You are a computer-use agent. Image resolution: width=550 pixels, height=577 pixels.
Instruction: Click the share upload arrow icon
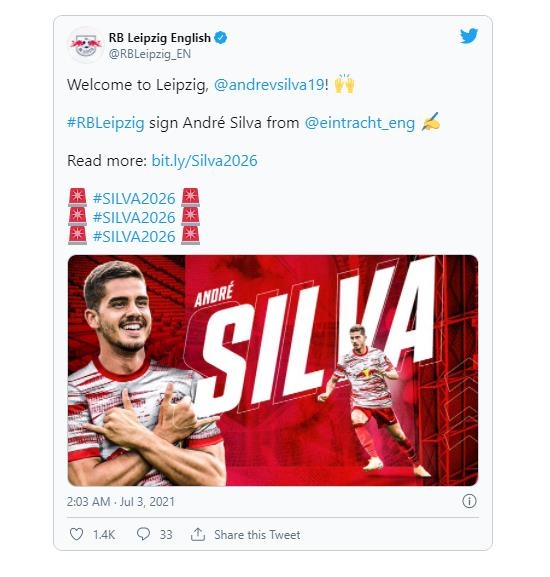[x=198, y=534]
